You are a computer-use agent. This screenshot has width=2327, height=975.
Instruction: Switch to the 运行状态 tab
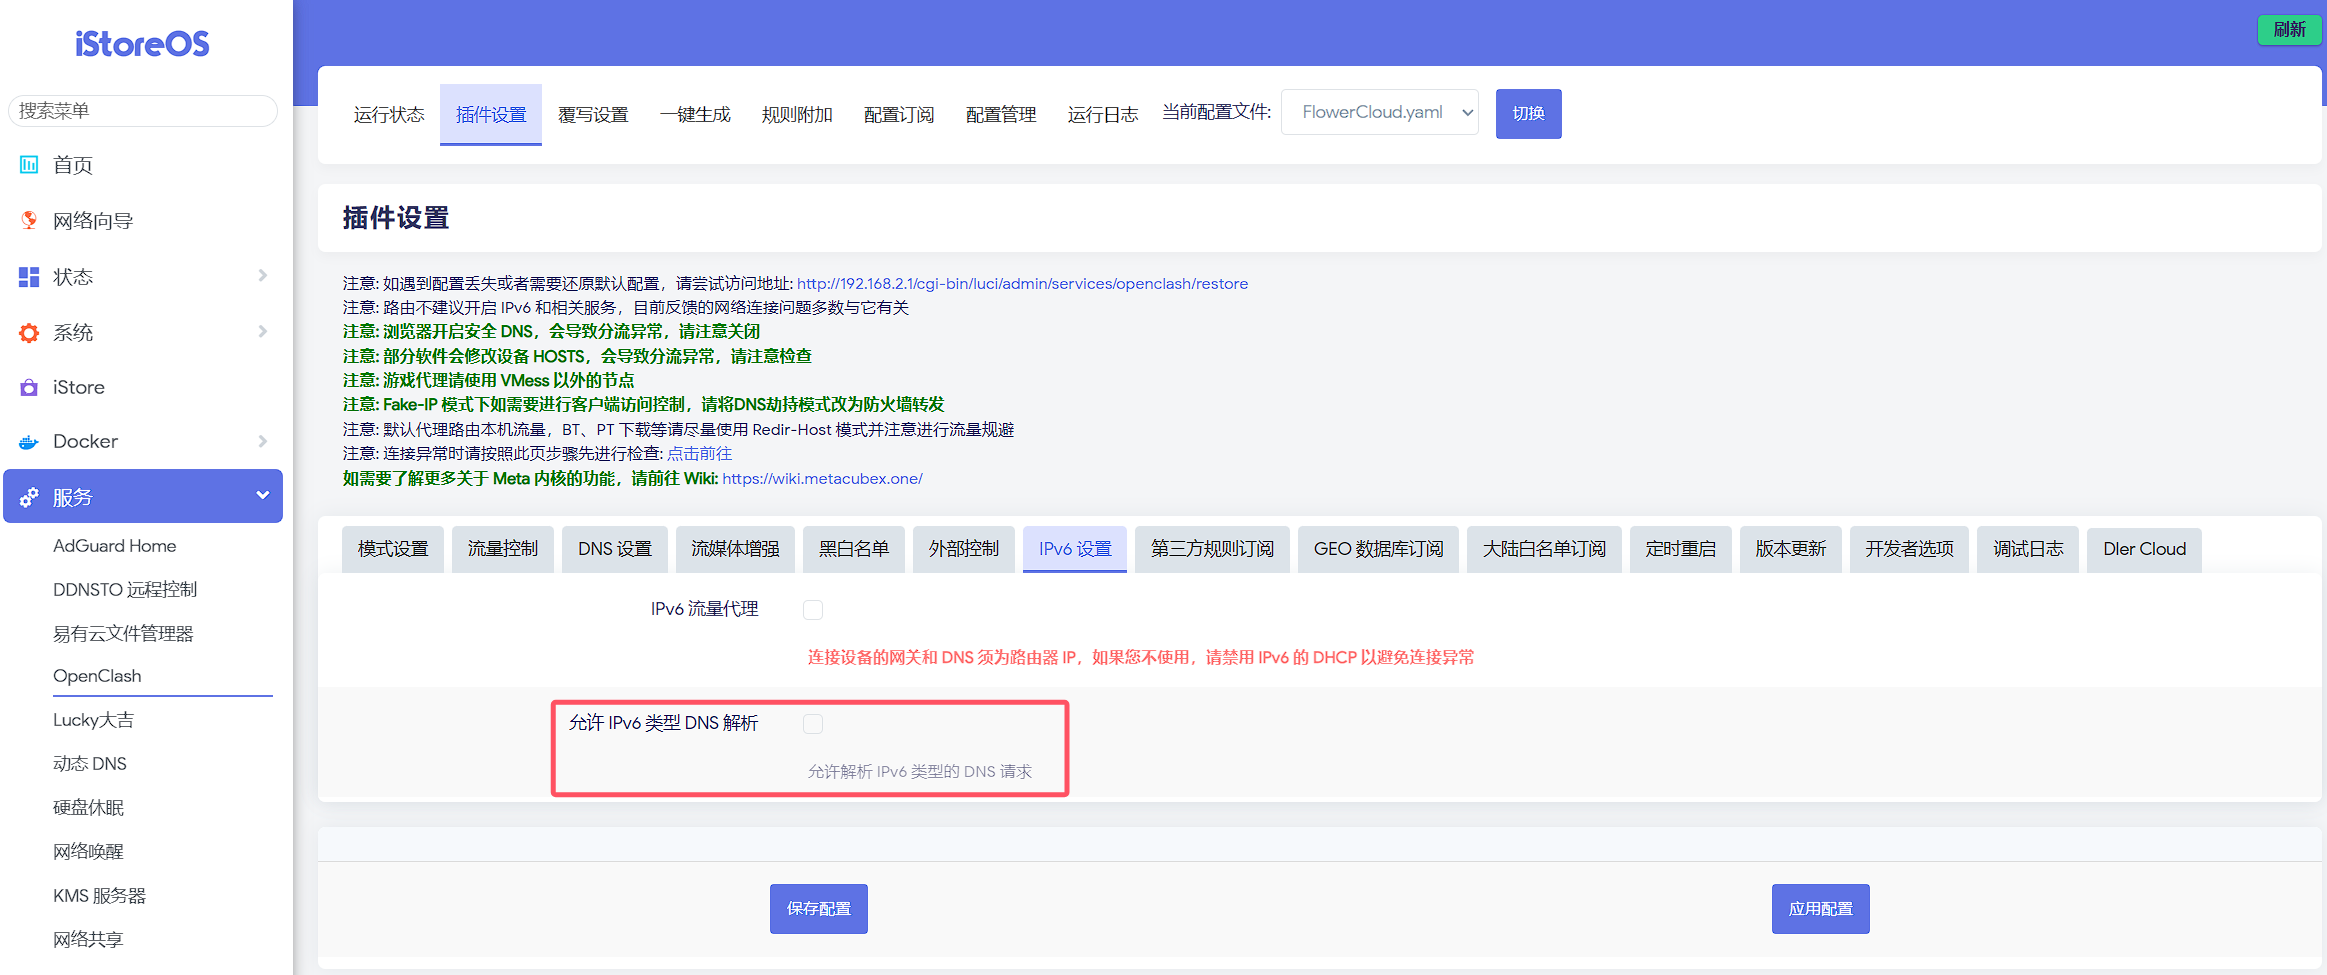point(389,115)
